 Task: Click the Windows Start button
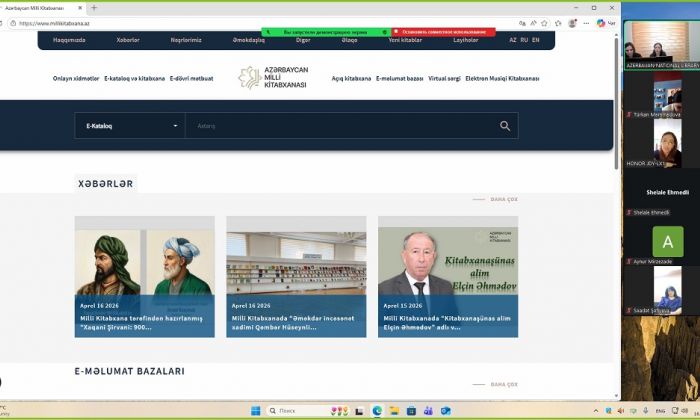click(x=254, y=410)
